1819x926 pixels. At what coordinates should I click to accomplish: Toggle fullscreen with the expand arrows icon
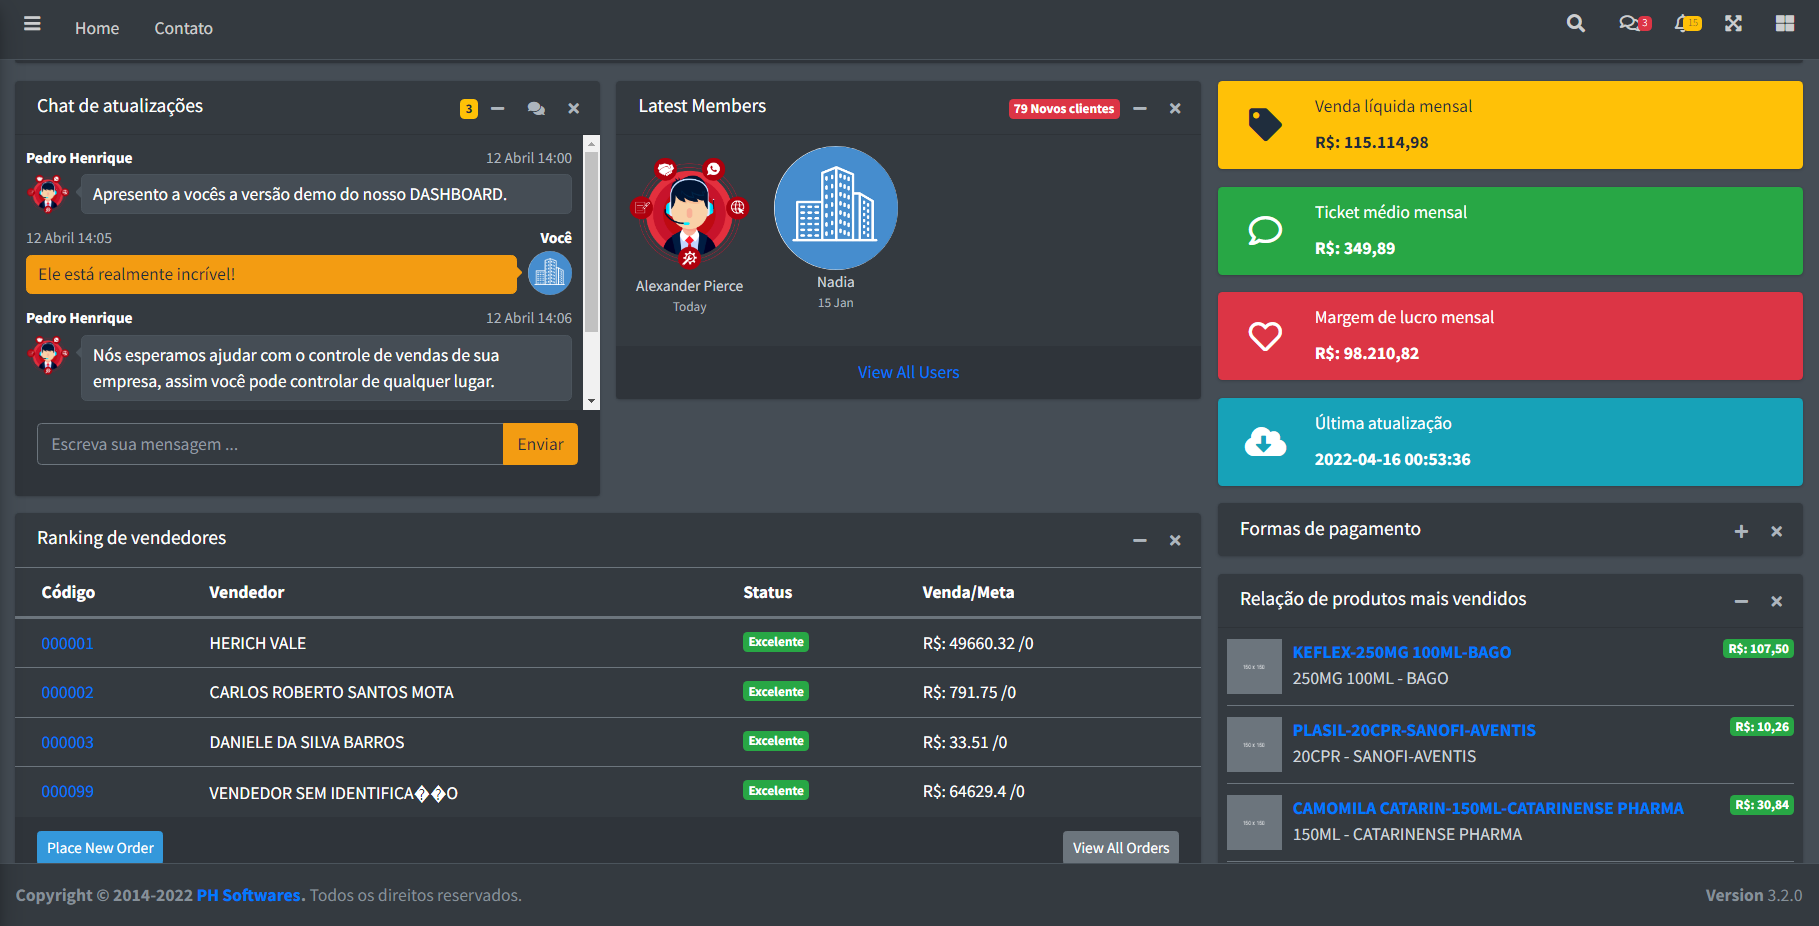point(1733,24)
